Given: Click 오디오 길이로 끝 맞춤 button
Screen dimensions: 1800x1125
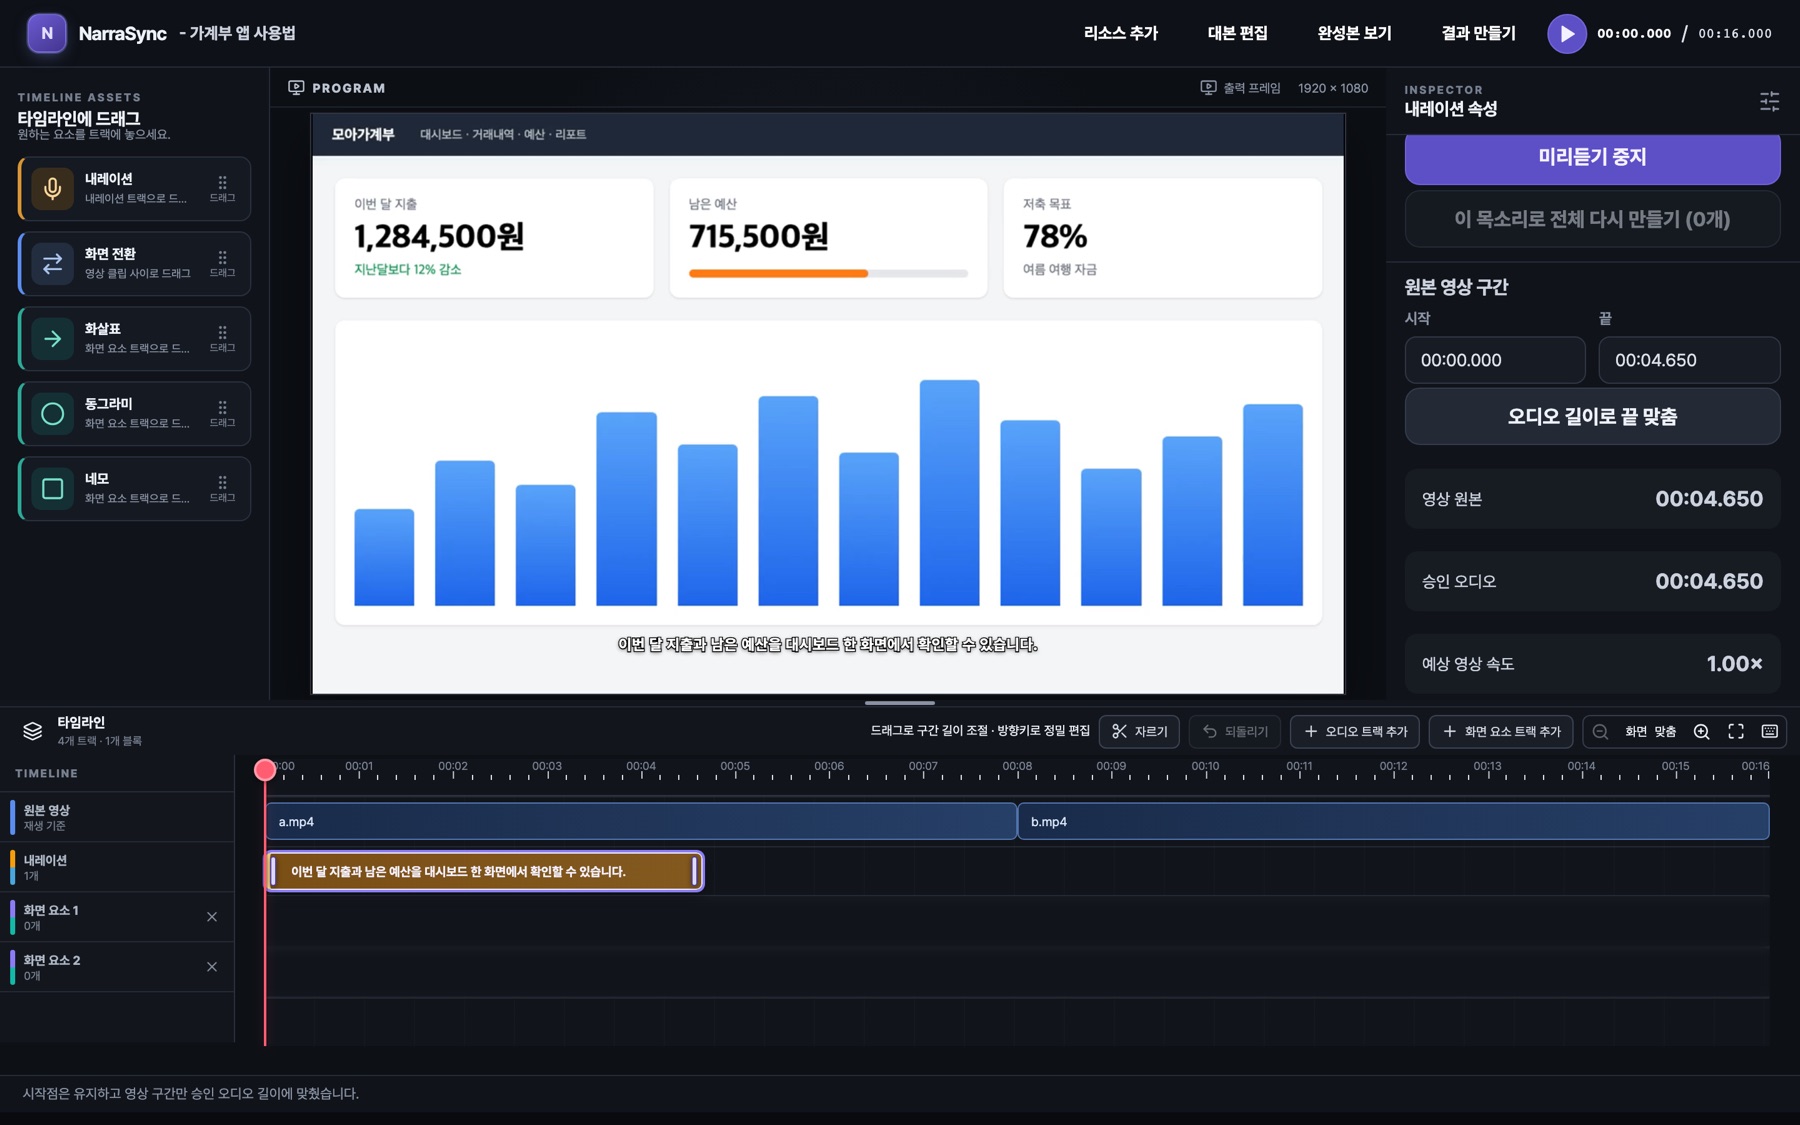Looking at the screenshot, I should point(1592,416).
